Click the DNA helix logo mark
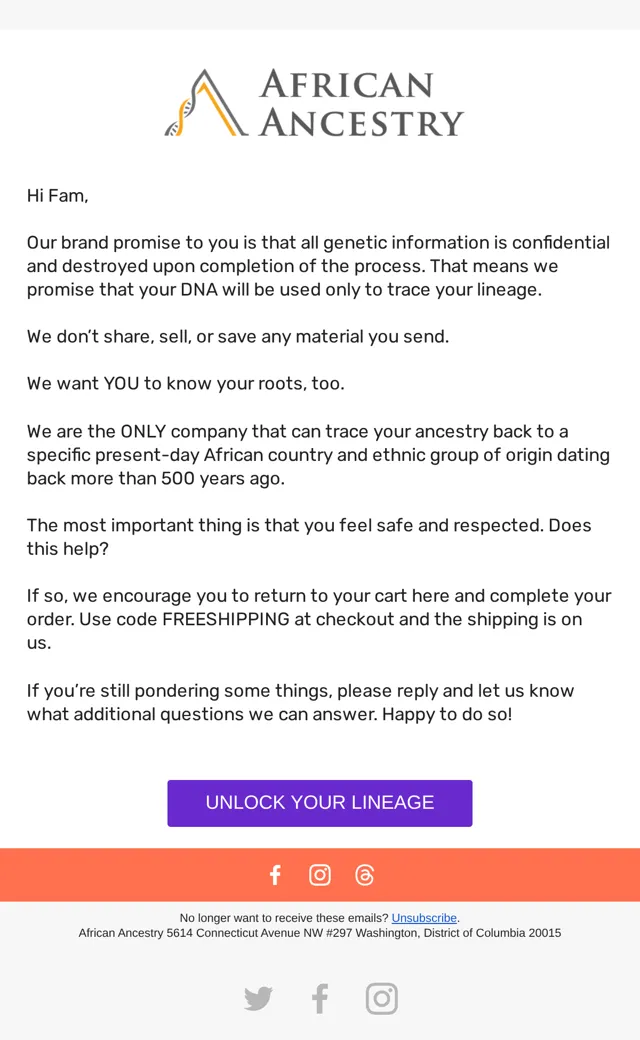Screen dimensions: 640x1040 click(206, 103)
